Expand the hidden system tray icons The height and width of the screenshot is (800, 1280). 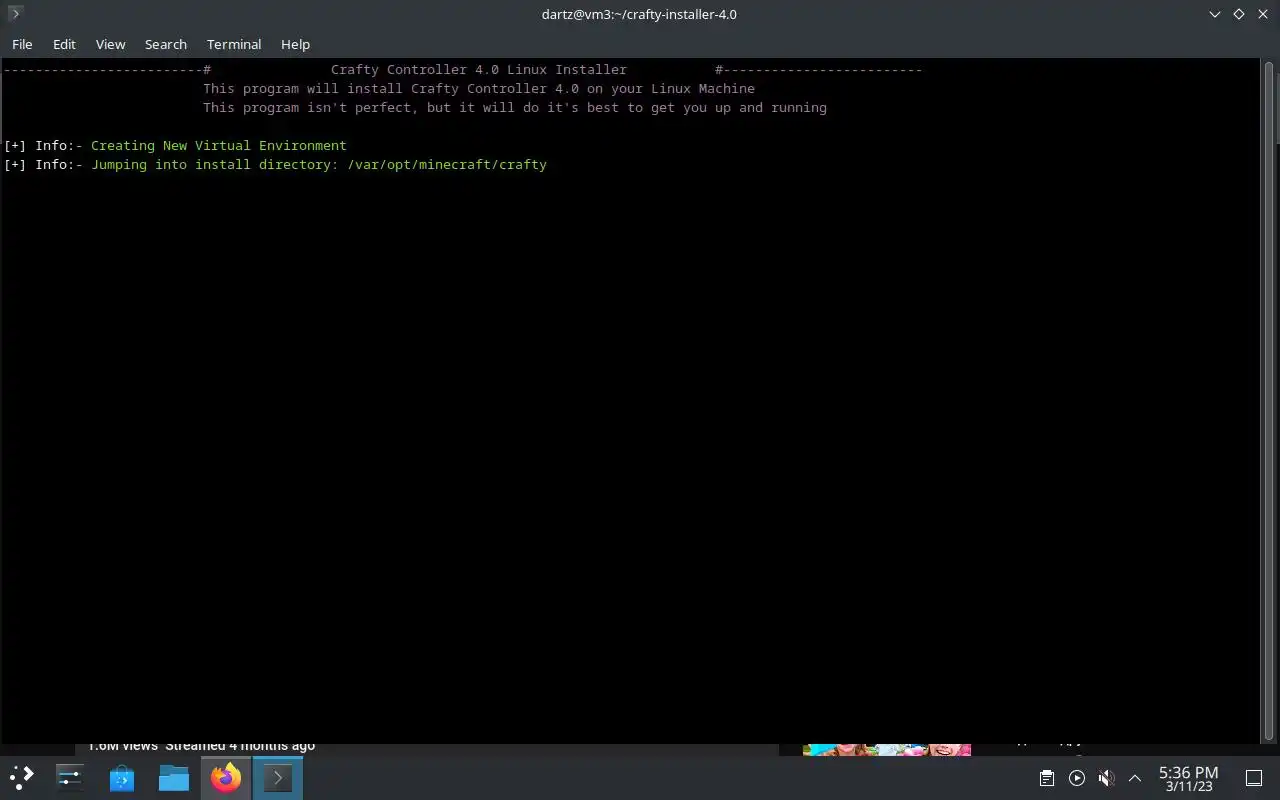pos(1135,778)
